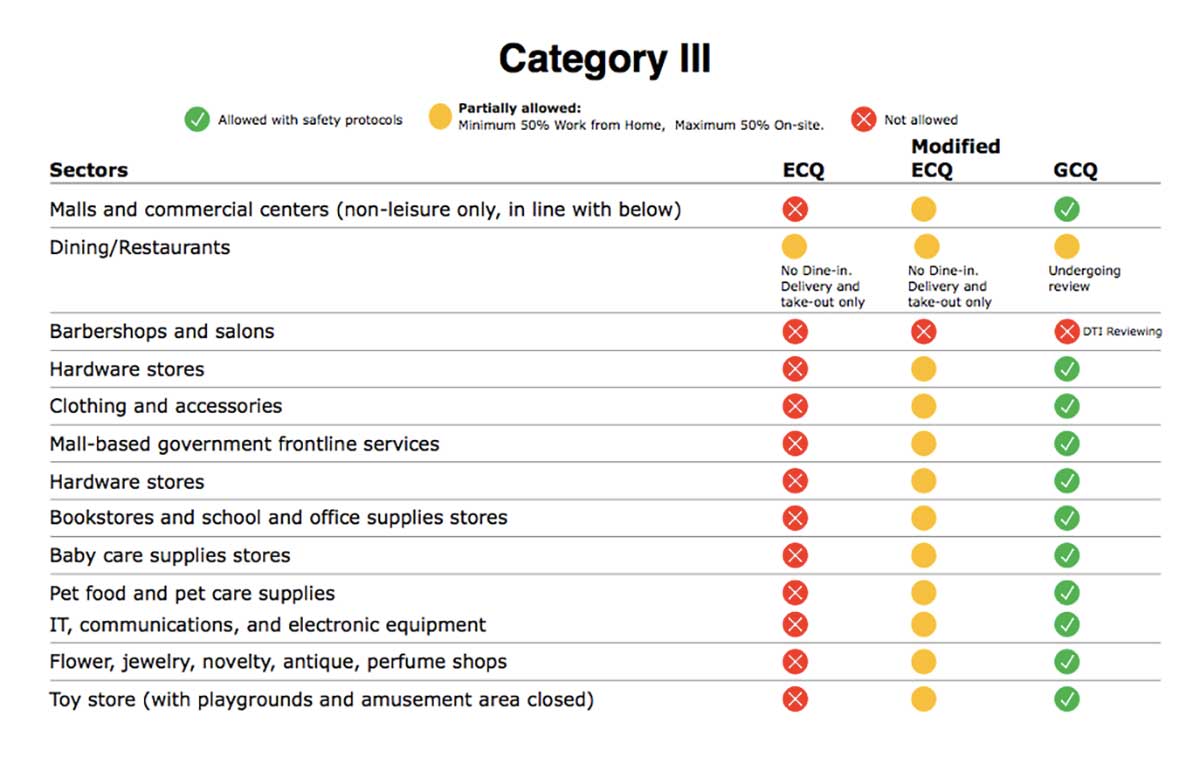Click the Pet food and pet care supplies label
Screen dimensions: 1200x764
(x=192, y=593)
